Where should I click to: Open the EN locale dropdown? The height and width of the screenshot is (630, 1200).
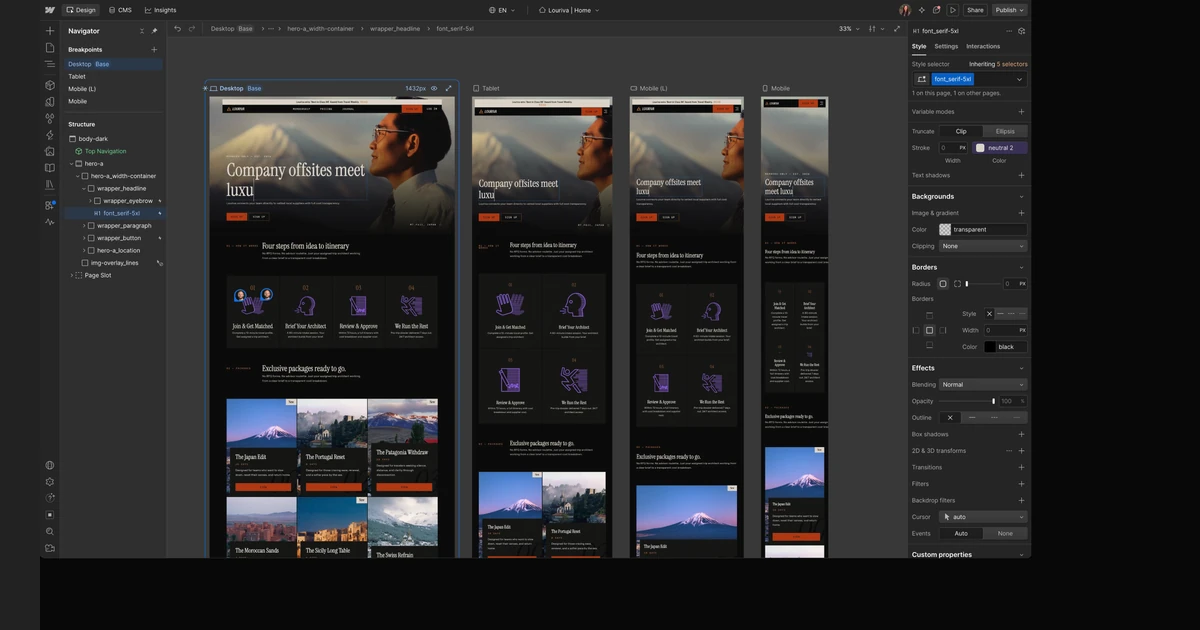503,10
